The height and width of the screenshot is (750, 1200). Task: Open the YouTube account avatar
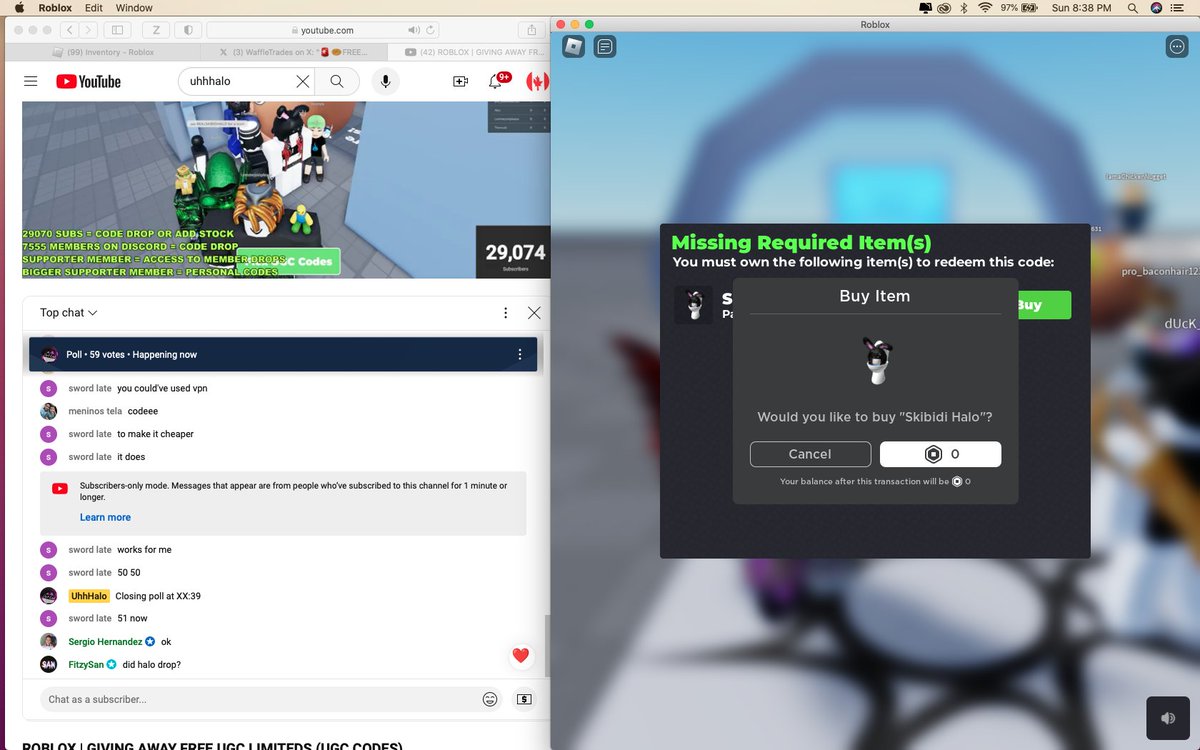pos(538,82)
